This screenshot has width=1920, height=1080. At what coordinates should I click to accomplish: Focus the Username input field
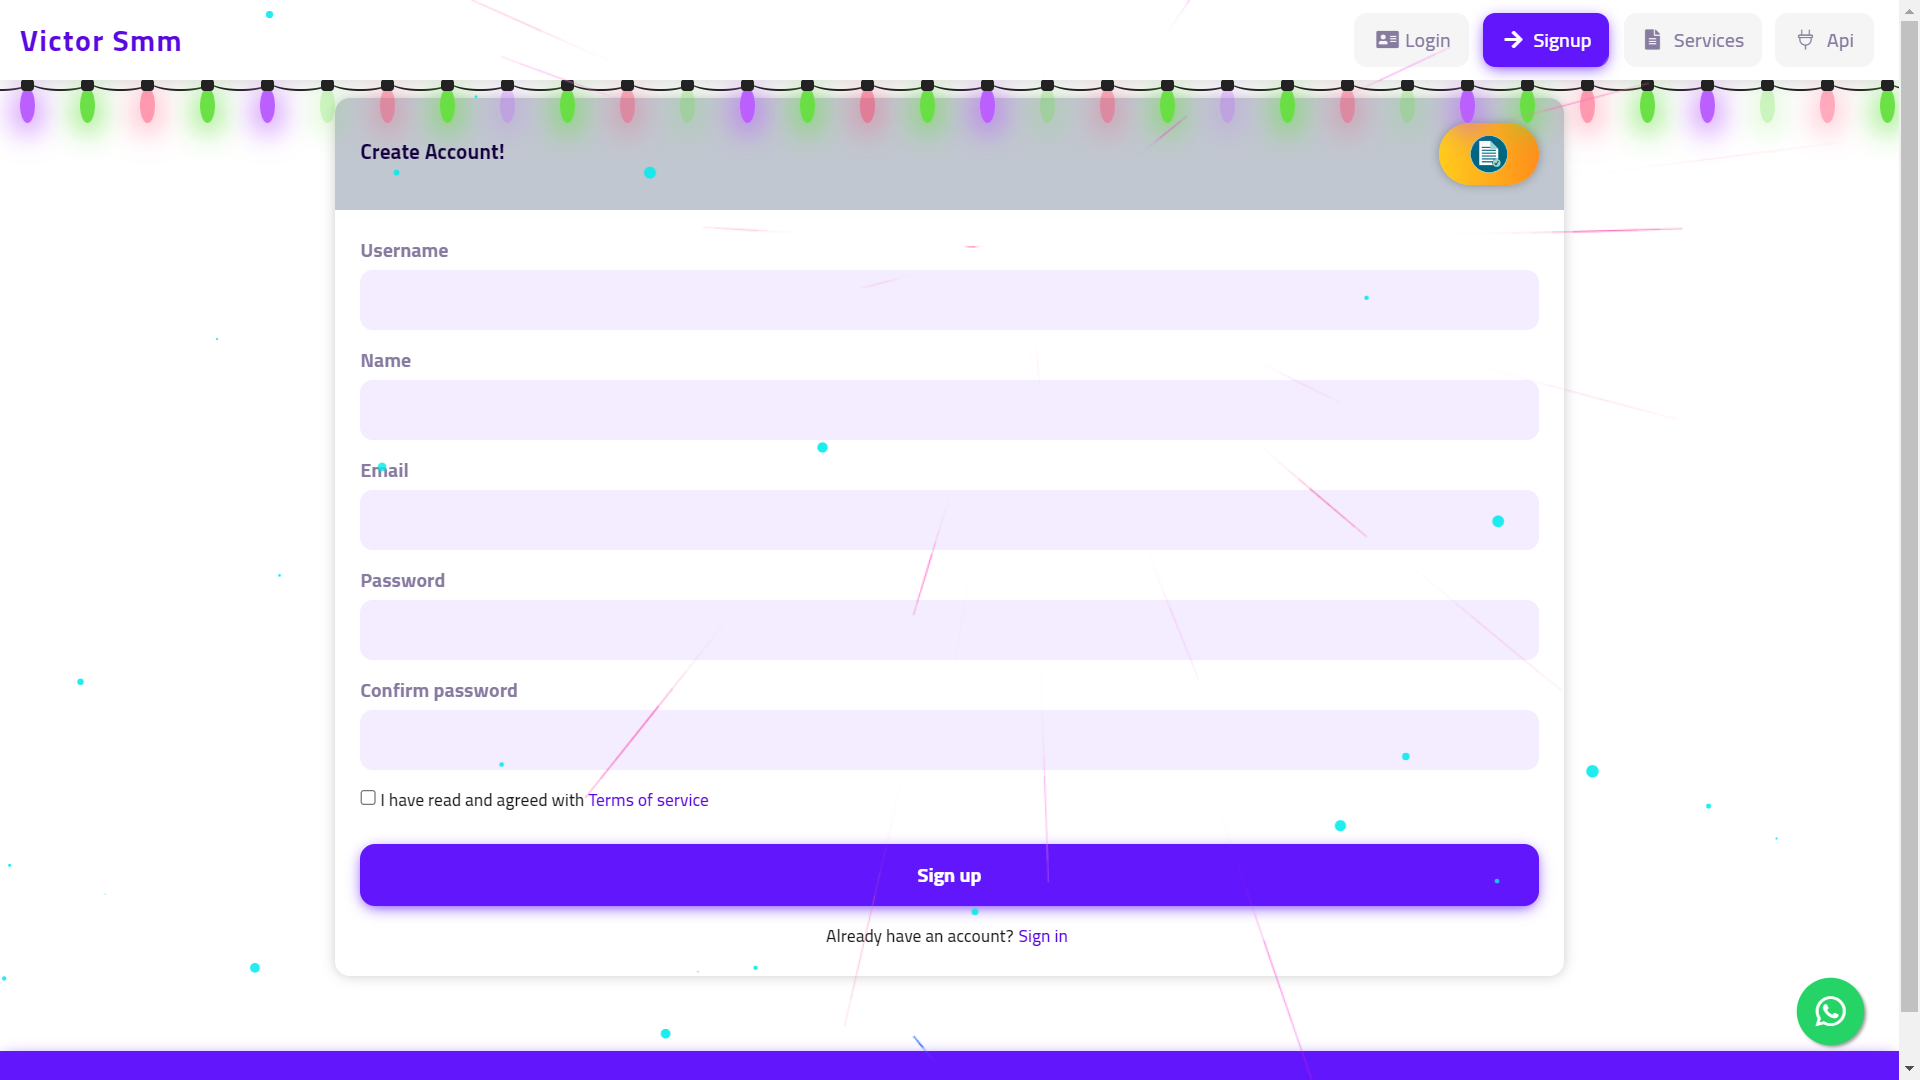pos(948,300)
